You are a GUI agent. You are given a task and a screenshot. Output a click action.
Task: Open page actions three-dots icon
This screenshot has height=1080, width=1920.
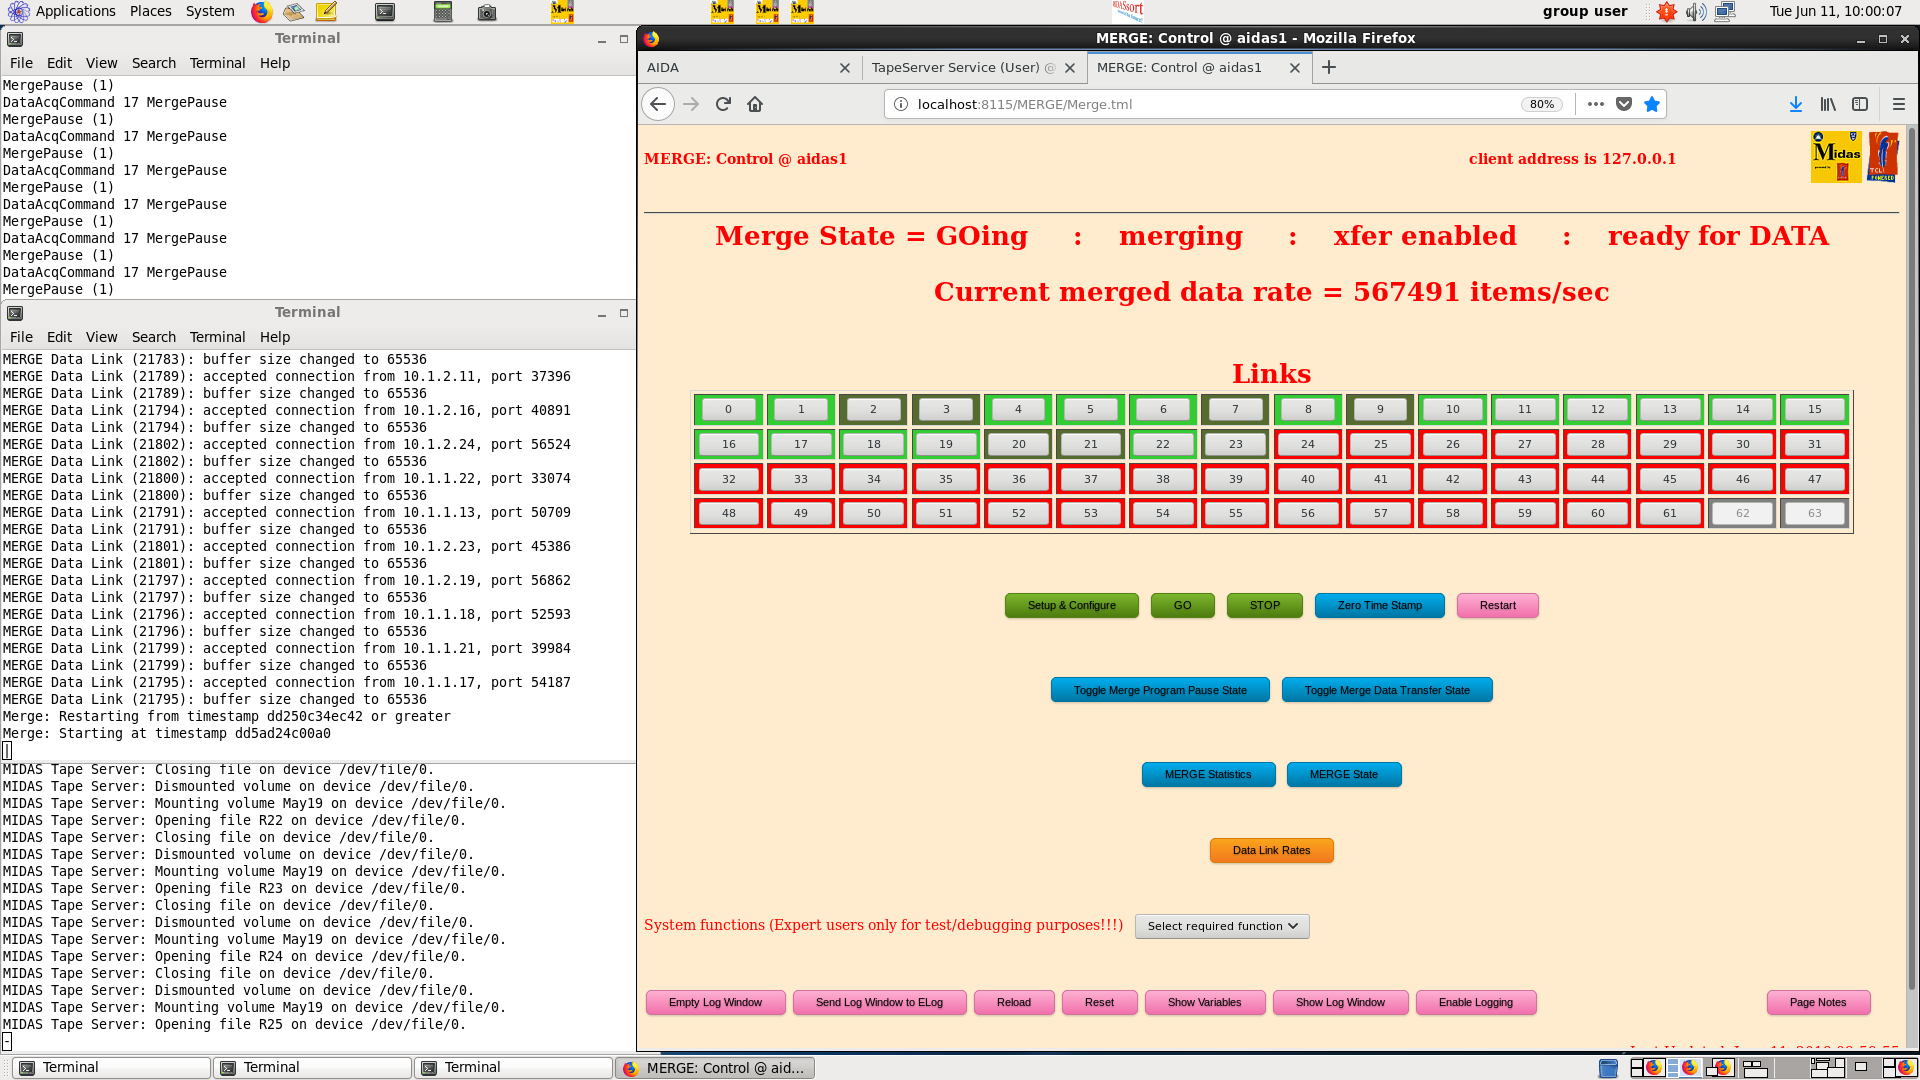pos(1596,104)
